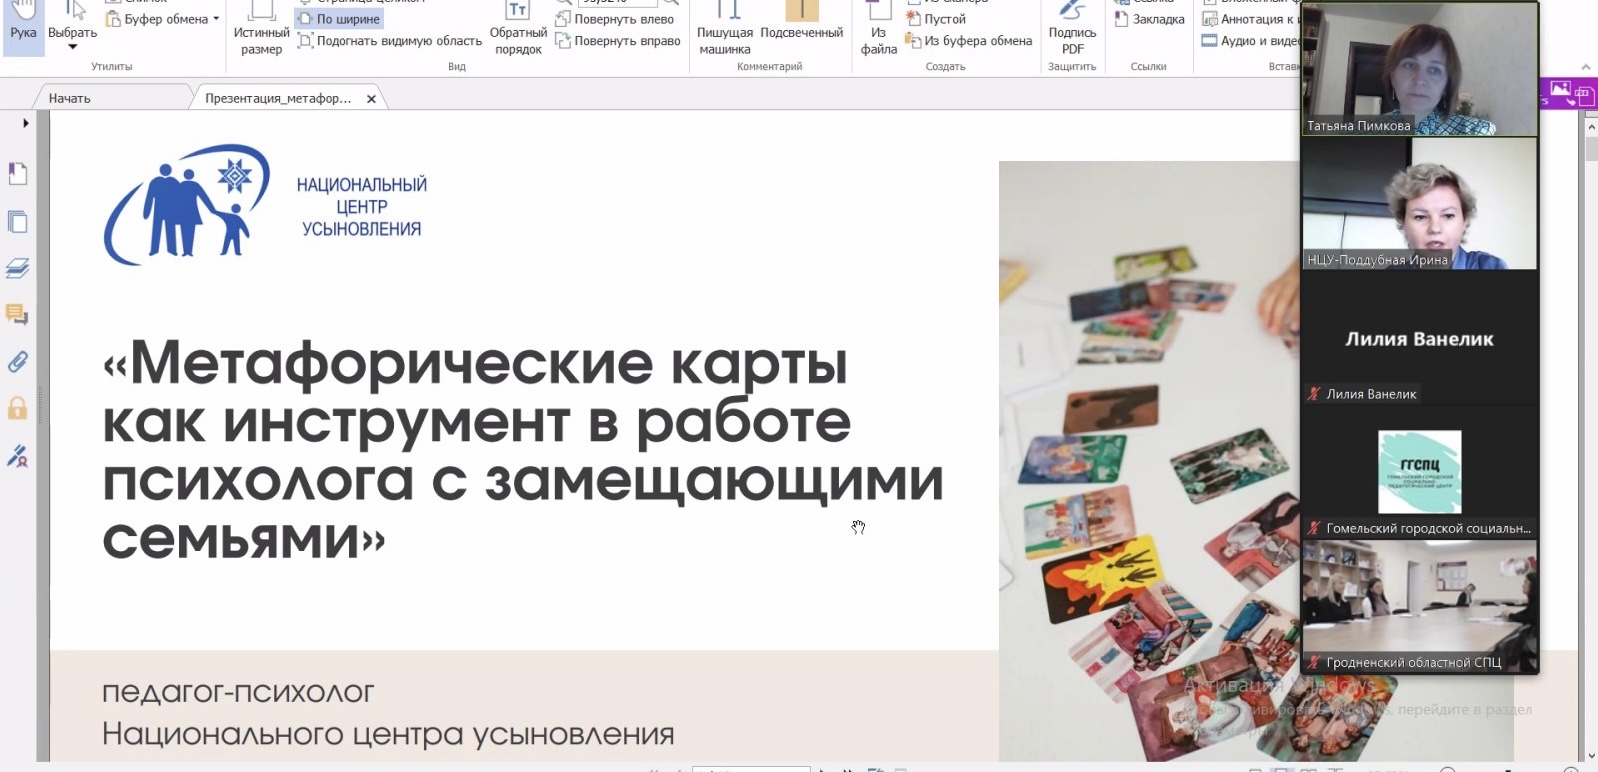
Task: Open the Layers side panel
Action: pos(18,268)
